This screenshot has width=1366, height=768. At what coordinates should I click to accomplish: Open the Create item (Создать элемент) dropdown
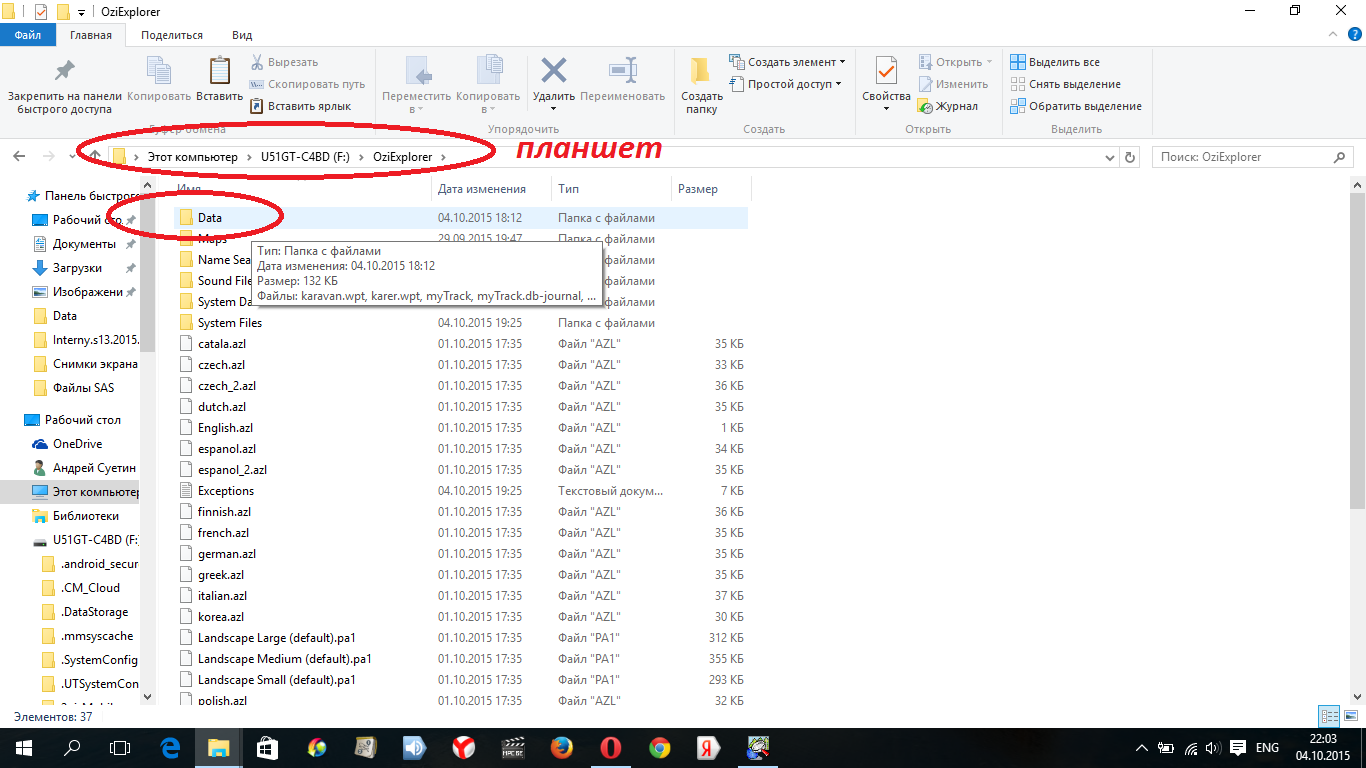point(787,62)
